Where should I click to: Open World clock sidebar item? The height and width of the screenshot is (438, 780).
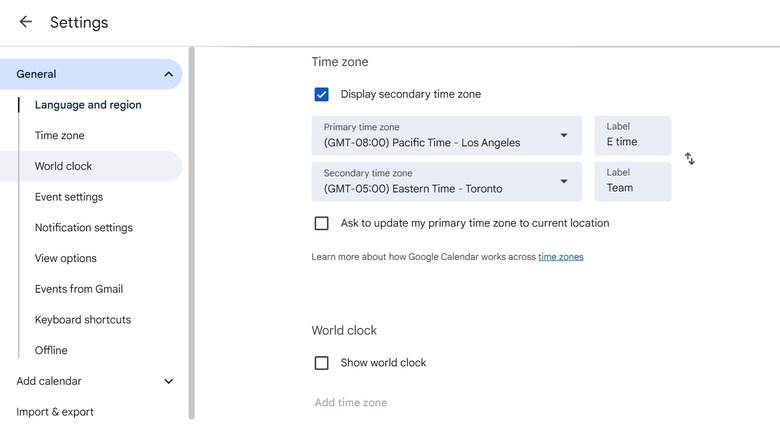pyautogui.click(x=63, y=166)
